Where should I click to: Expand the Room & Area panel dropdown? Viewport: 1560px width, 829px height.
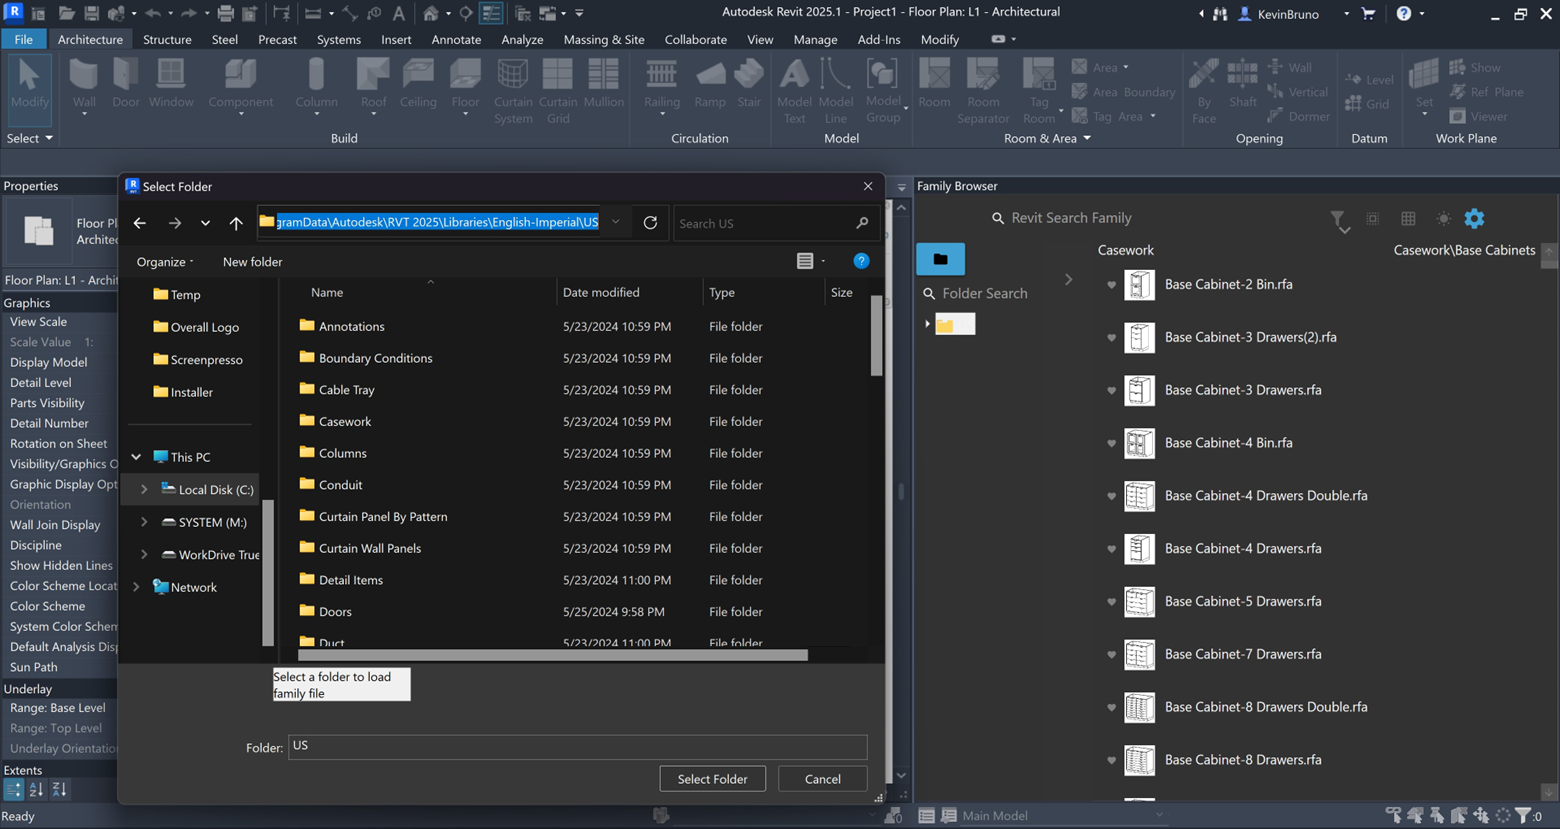[1047, 138]
